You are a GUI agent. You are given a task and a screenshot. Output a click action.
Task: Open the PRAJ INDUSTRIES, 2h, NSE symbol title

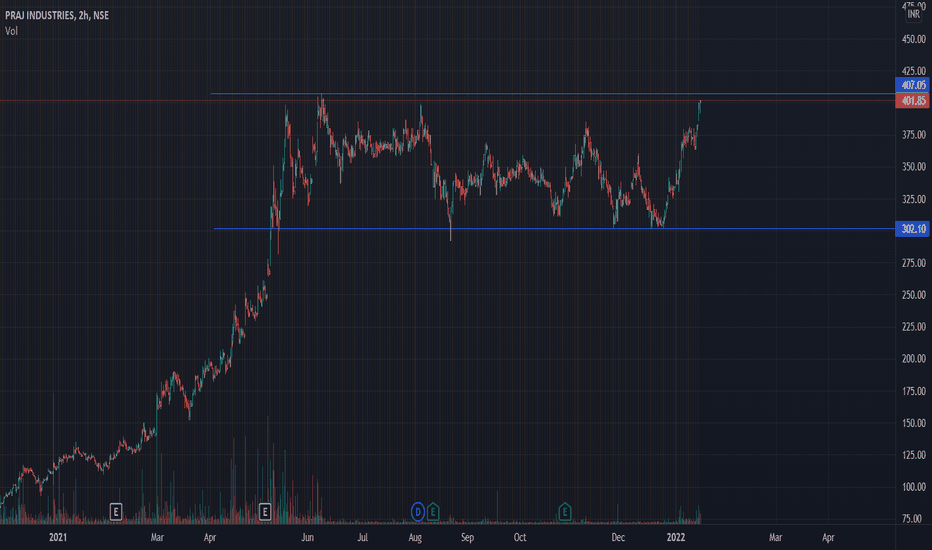(x=57, y=15)
